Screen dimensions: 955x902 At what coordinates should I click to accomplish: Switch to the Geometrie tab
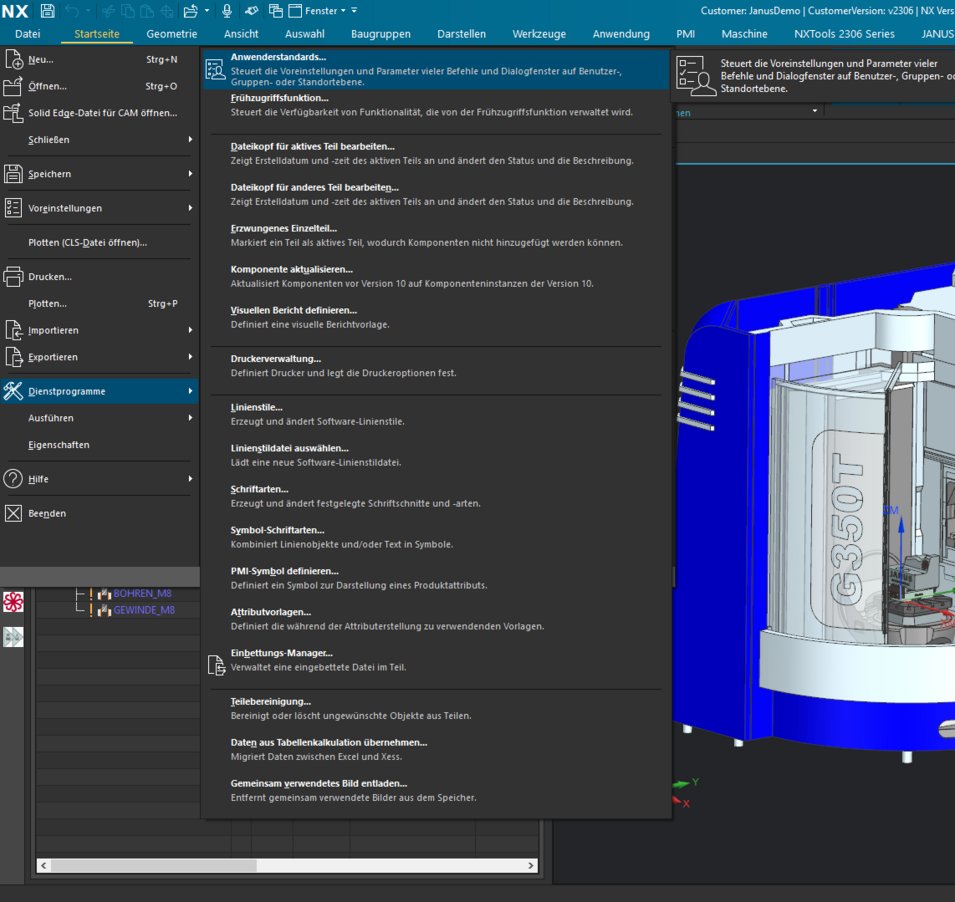click(172, 34)
